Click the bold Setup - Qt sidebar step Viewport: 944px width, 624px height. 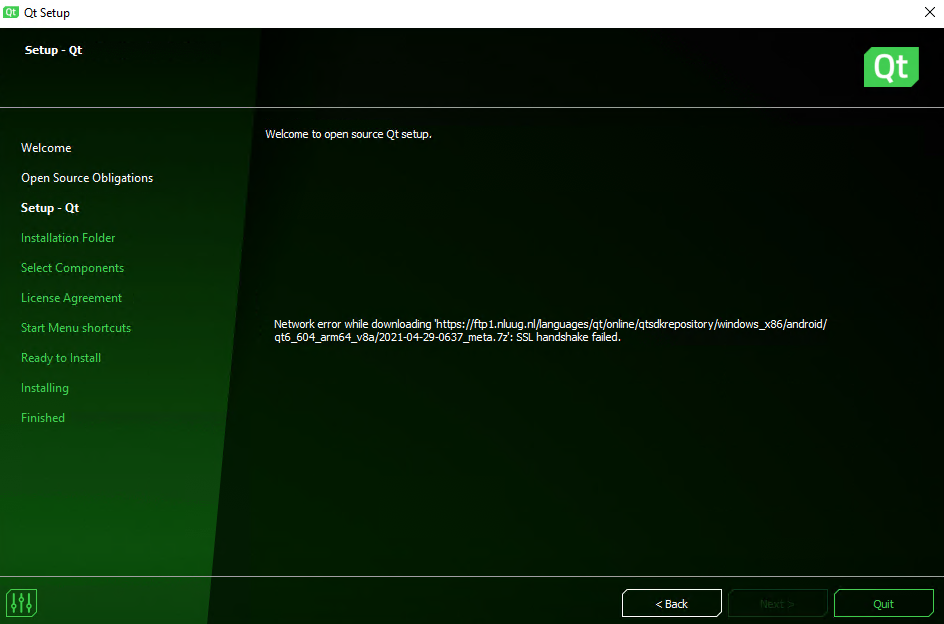coord(50,208)
